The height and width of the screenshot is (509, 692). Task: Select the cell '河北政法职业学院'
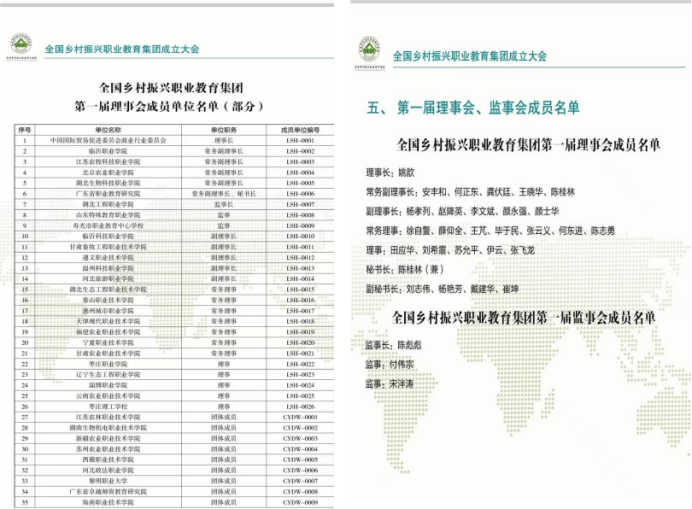tap(108, 470)
